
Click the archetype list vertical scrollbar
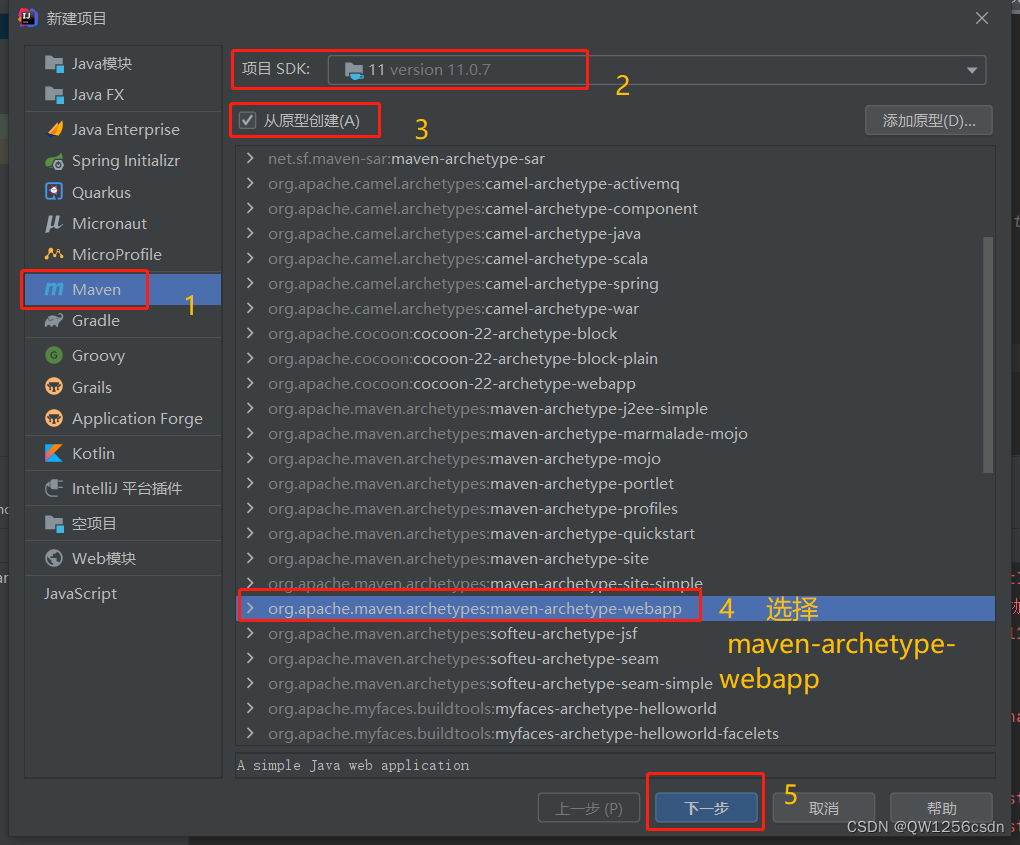(987, 355)
